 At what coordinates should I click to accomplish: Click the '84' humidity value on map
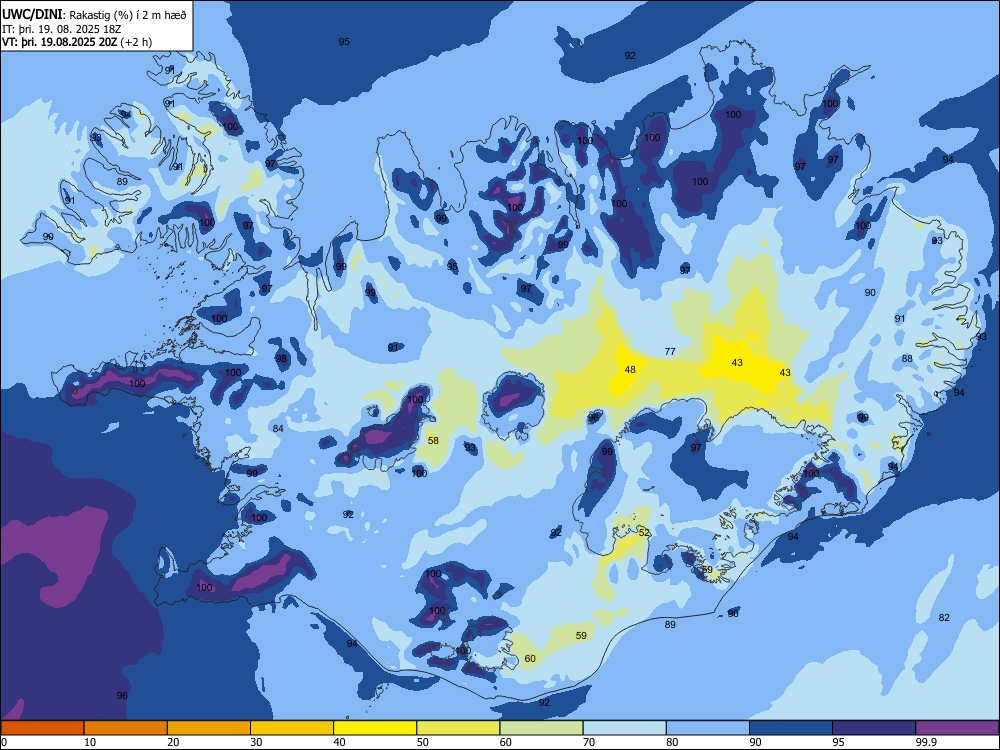click(x=278, y=428)
